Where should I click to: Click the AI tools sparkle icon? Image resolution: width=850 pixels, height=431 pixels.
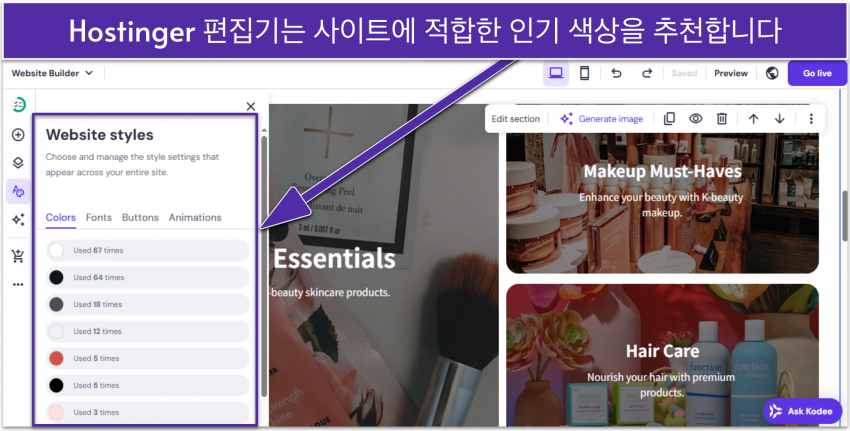[18, 220]
